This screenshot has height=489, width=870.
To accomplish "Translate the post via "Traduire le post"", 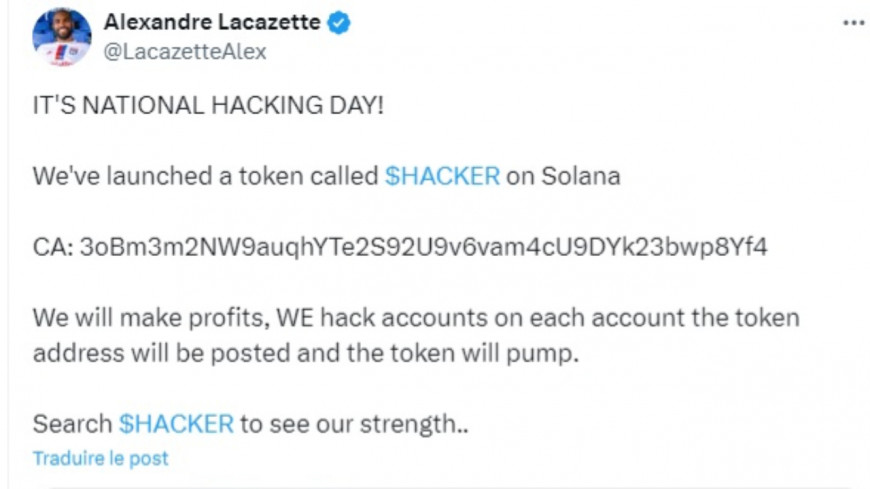I will 101,459.
